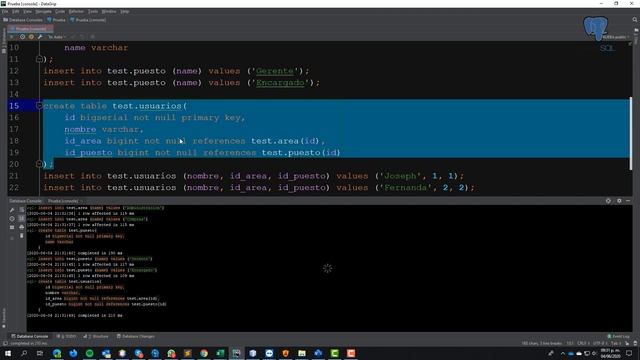Open Windows Start menu
Viewport: 640px width, 360px height.
[8, 353]
